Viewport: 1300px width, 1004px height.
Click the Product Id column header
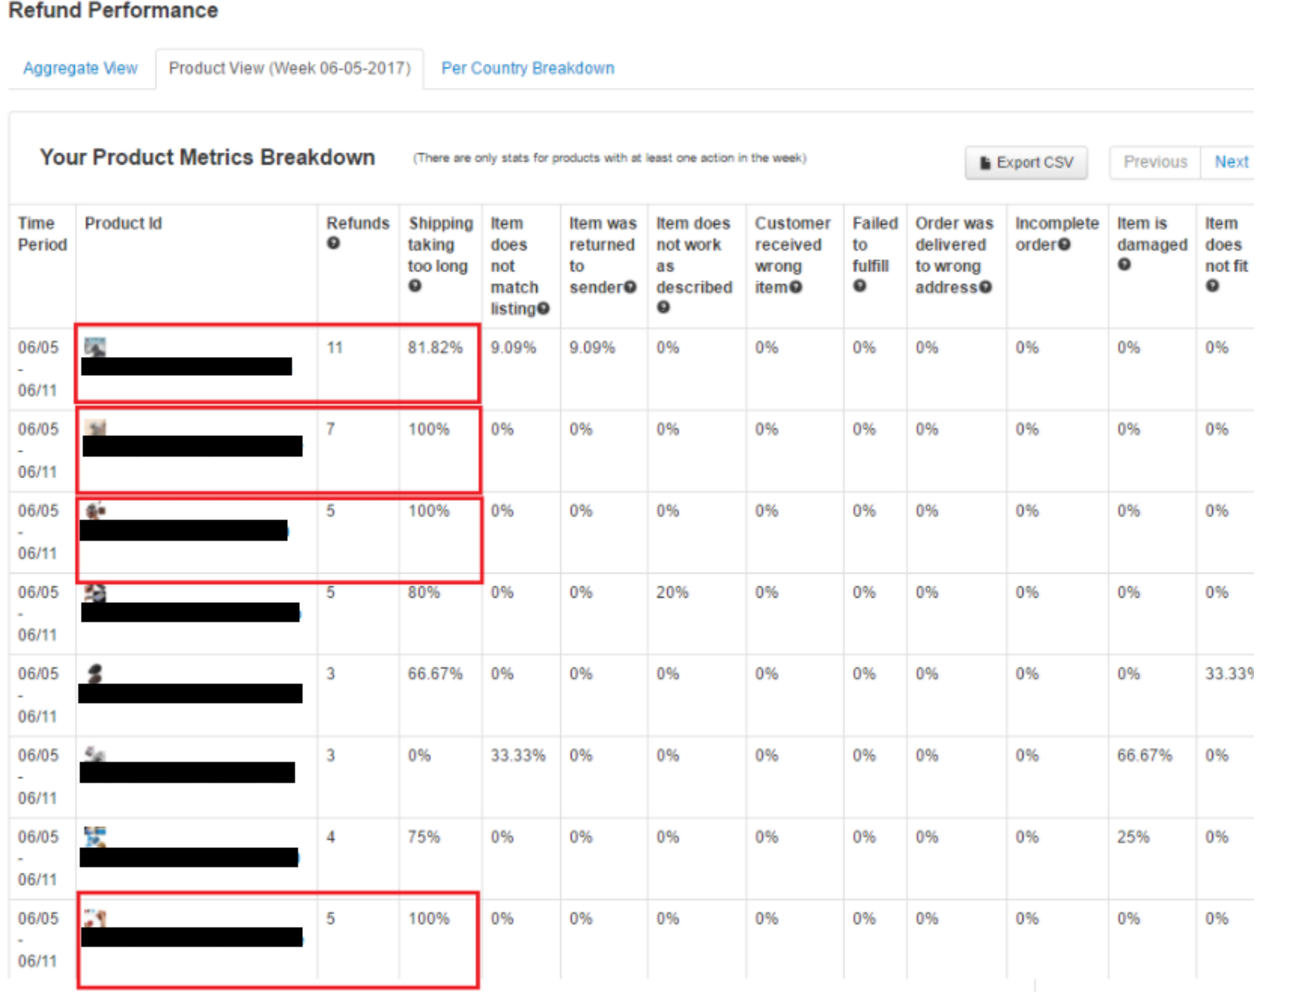123,223
